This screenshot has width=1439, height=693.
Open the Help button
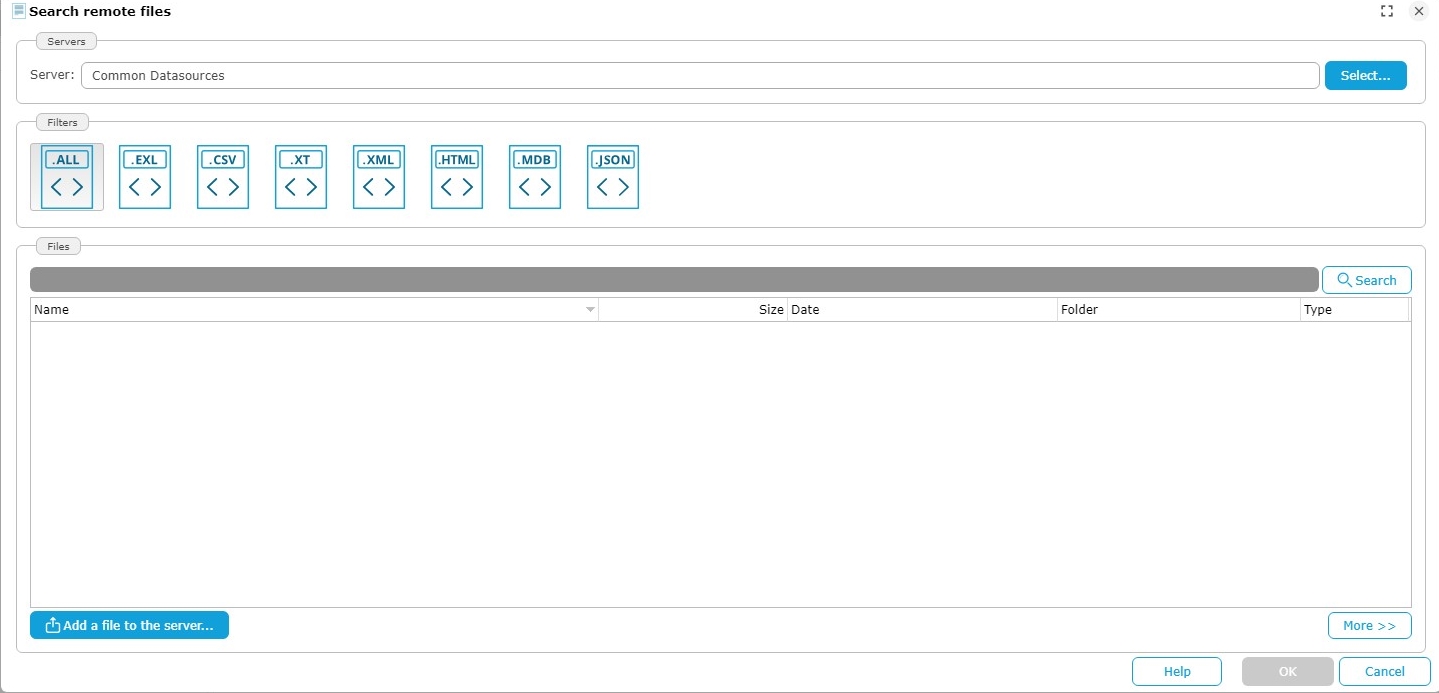coord(1176,671)
